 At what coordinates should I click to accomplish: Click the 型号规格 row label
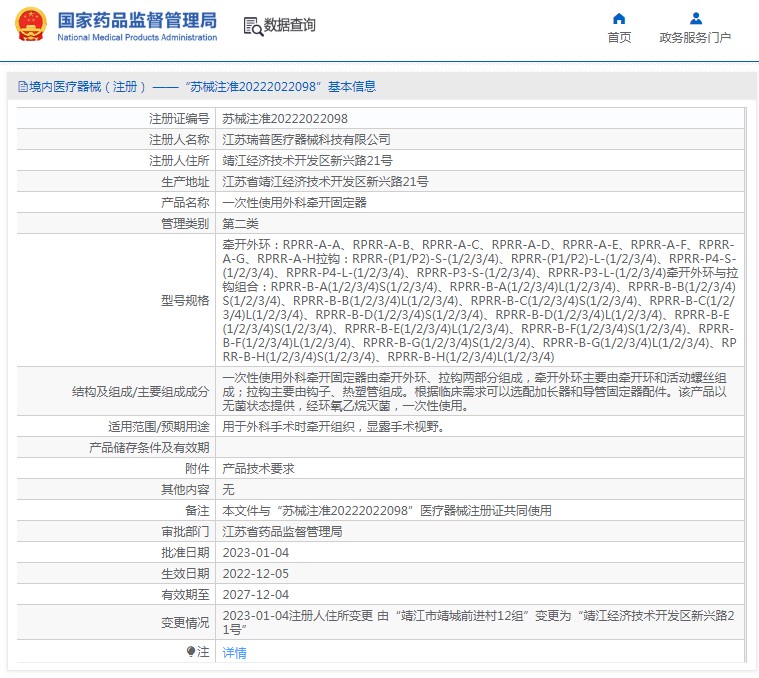[x=185, y=301]
